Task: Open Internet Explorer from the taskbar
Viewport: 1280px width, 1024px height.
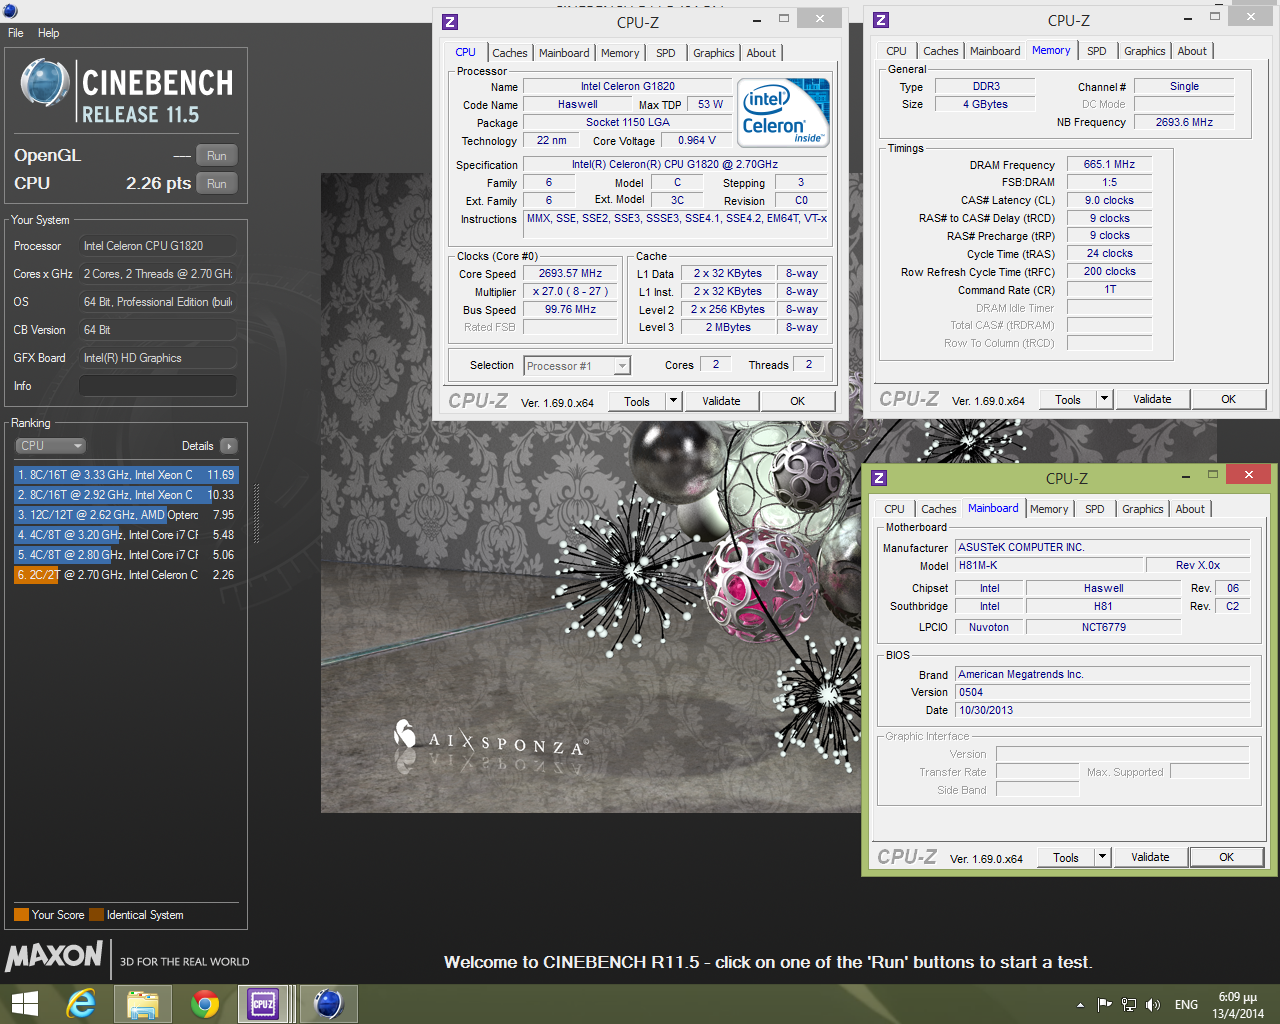Action: [x=81, y=1003]
